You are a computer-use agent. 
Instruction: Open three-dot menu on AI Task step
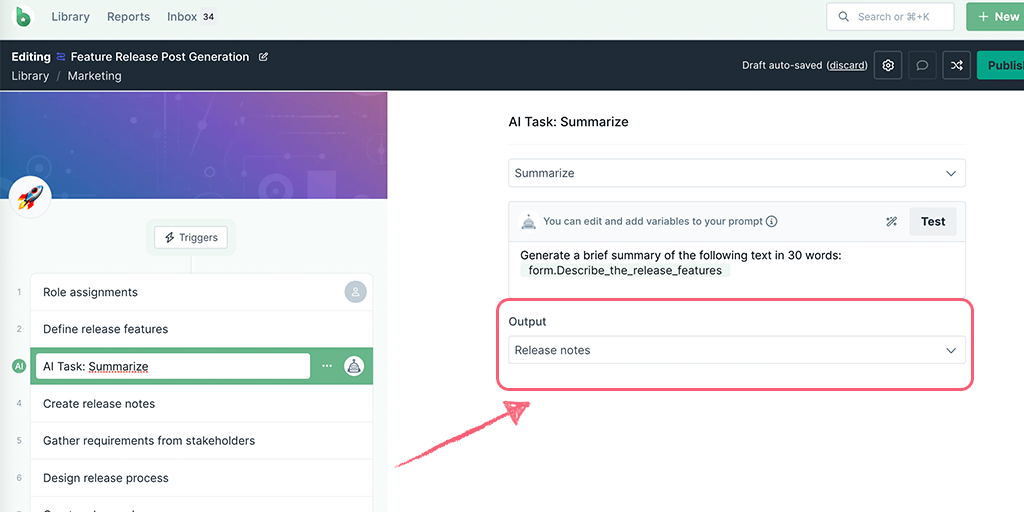click(327, 366)
